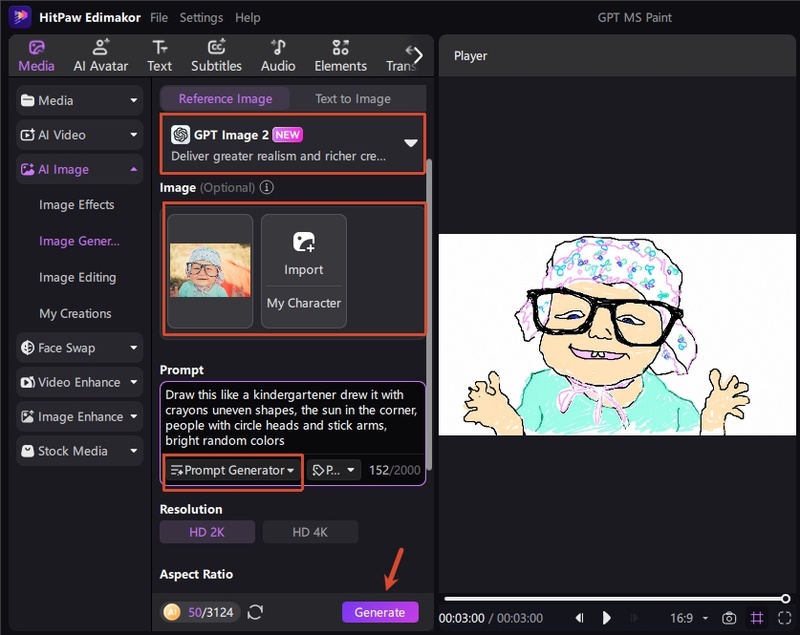
Task: Switch to Reference Image tab
Action: point(225,98)
